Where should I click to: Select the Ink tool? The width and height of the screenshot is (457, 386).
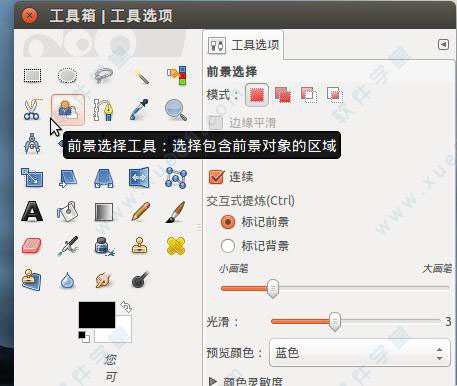104,246
